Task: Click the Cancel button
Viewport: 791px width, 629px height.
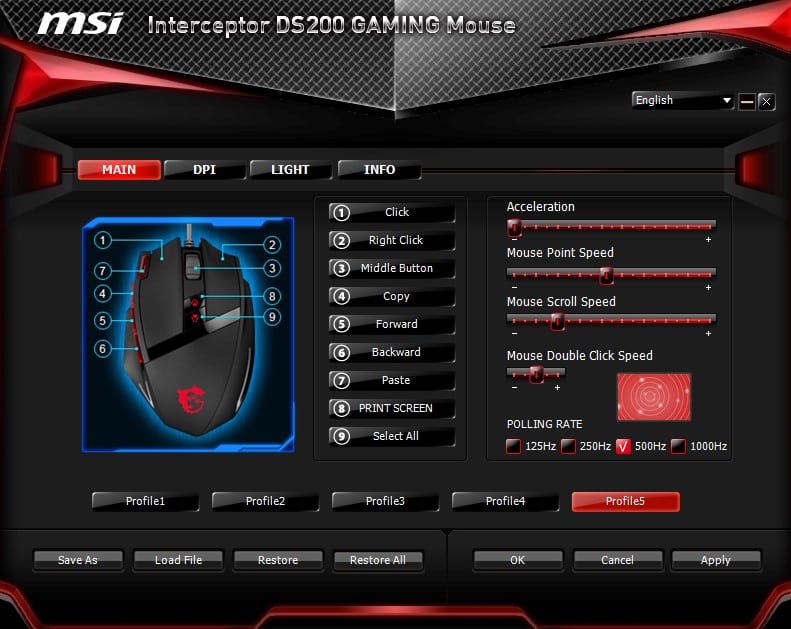Action: (617, 560)
